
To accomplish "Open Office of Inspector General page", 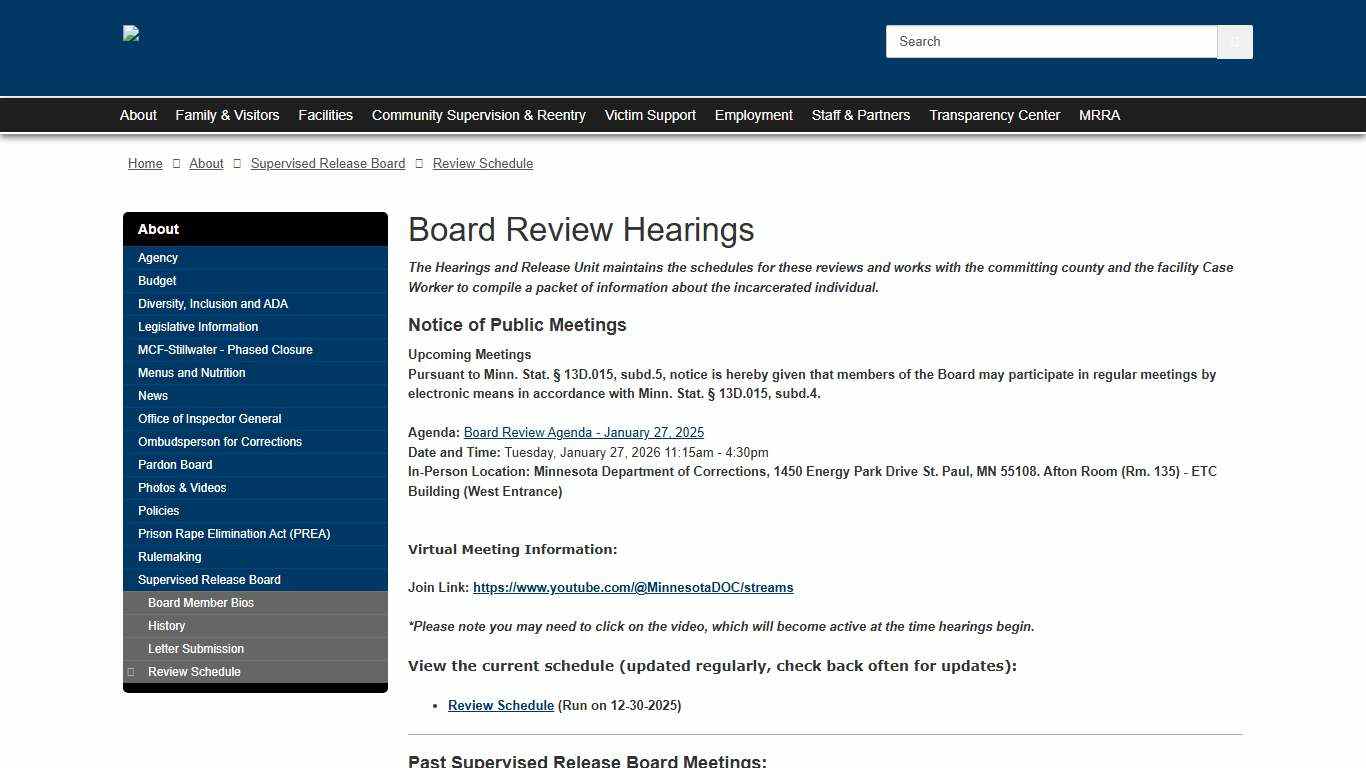I will pyautogui.click(x=209, y=419).
